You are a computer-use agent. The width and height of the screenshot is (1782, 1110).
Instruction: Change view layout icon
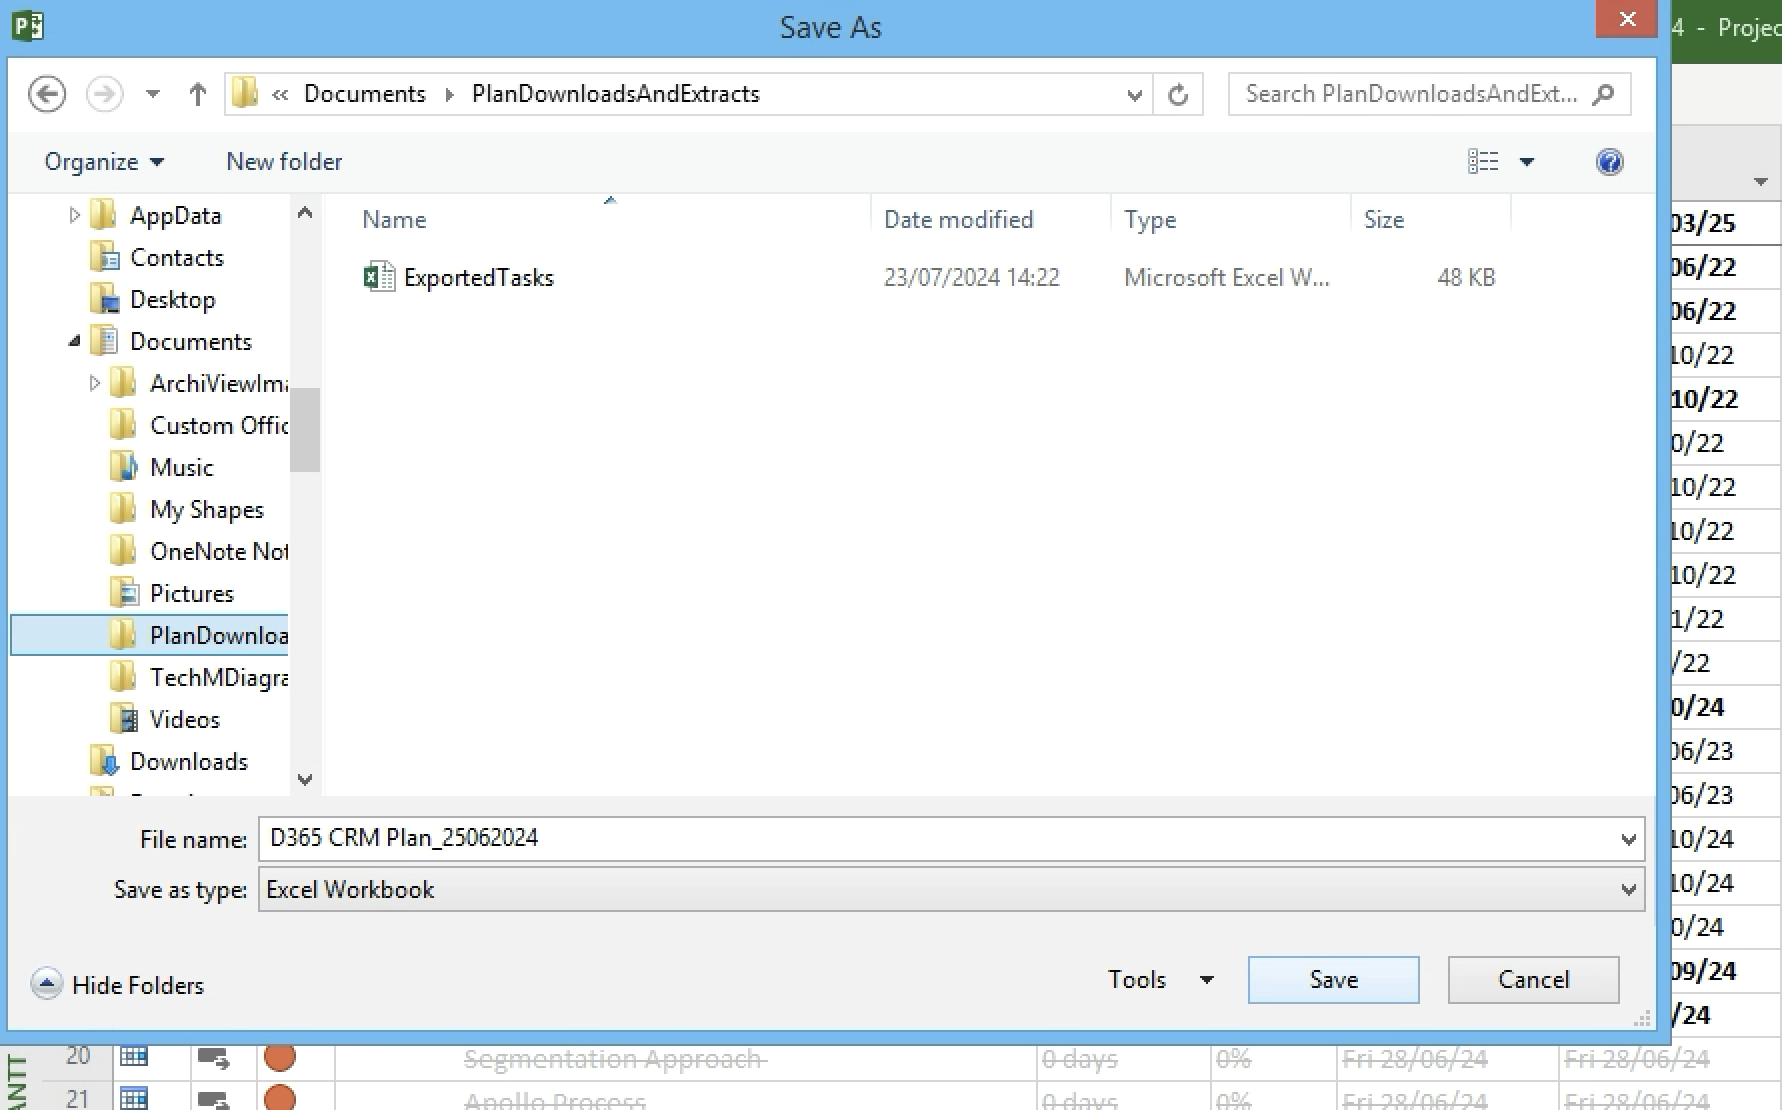coord(1483,162)
